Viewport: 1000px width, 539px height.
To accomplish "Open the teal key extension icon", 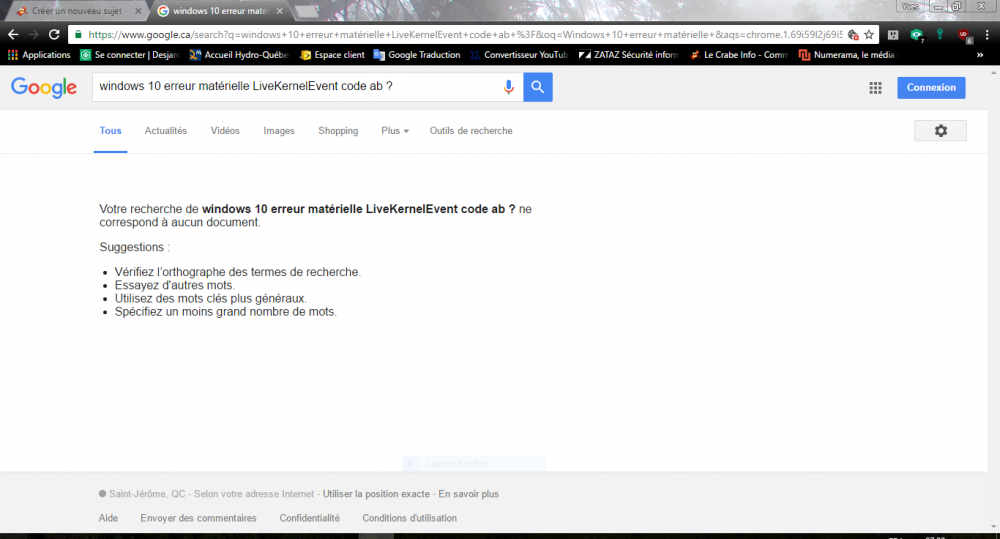I will 940,34.
